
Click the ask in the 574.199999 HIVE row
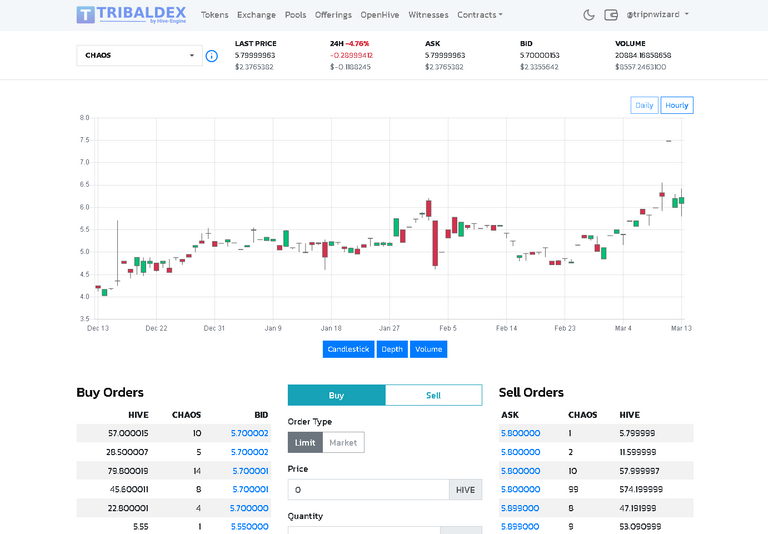tap(521, 489)
